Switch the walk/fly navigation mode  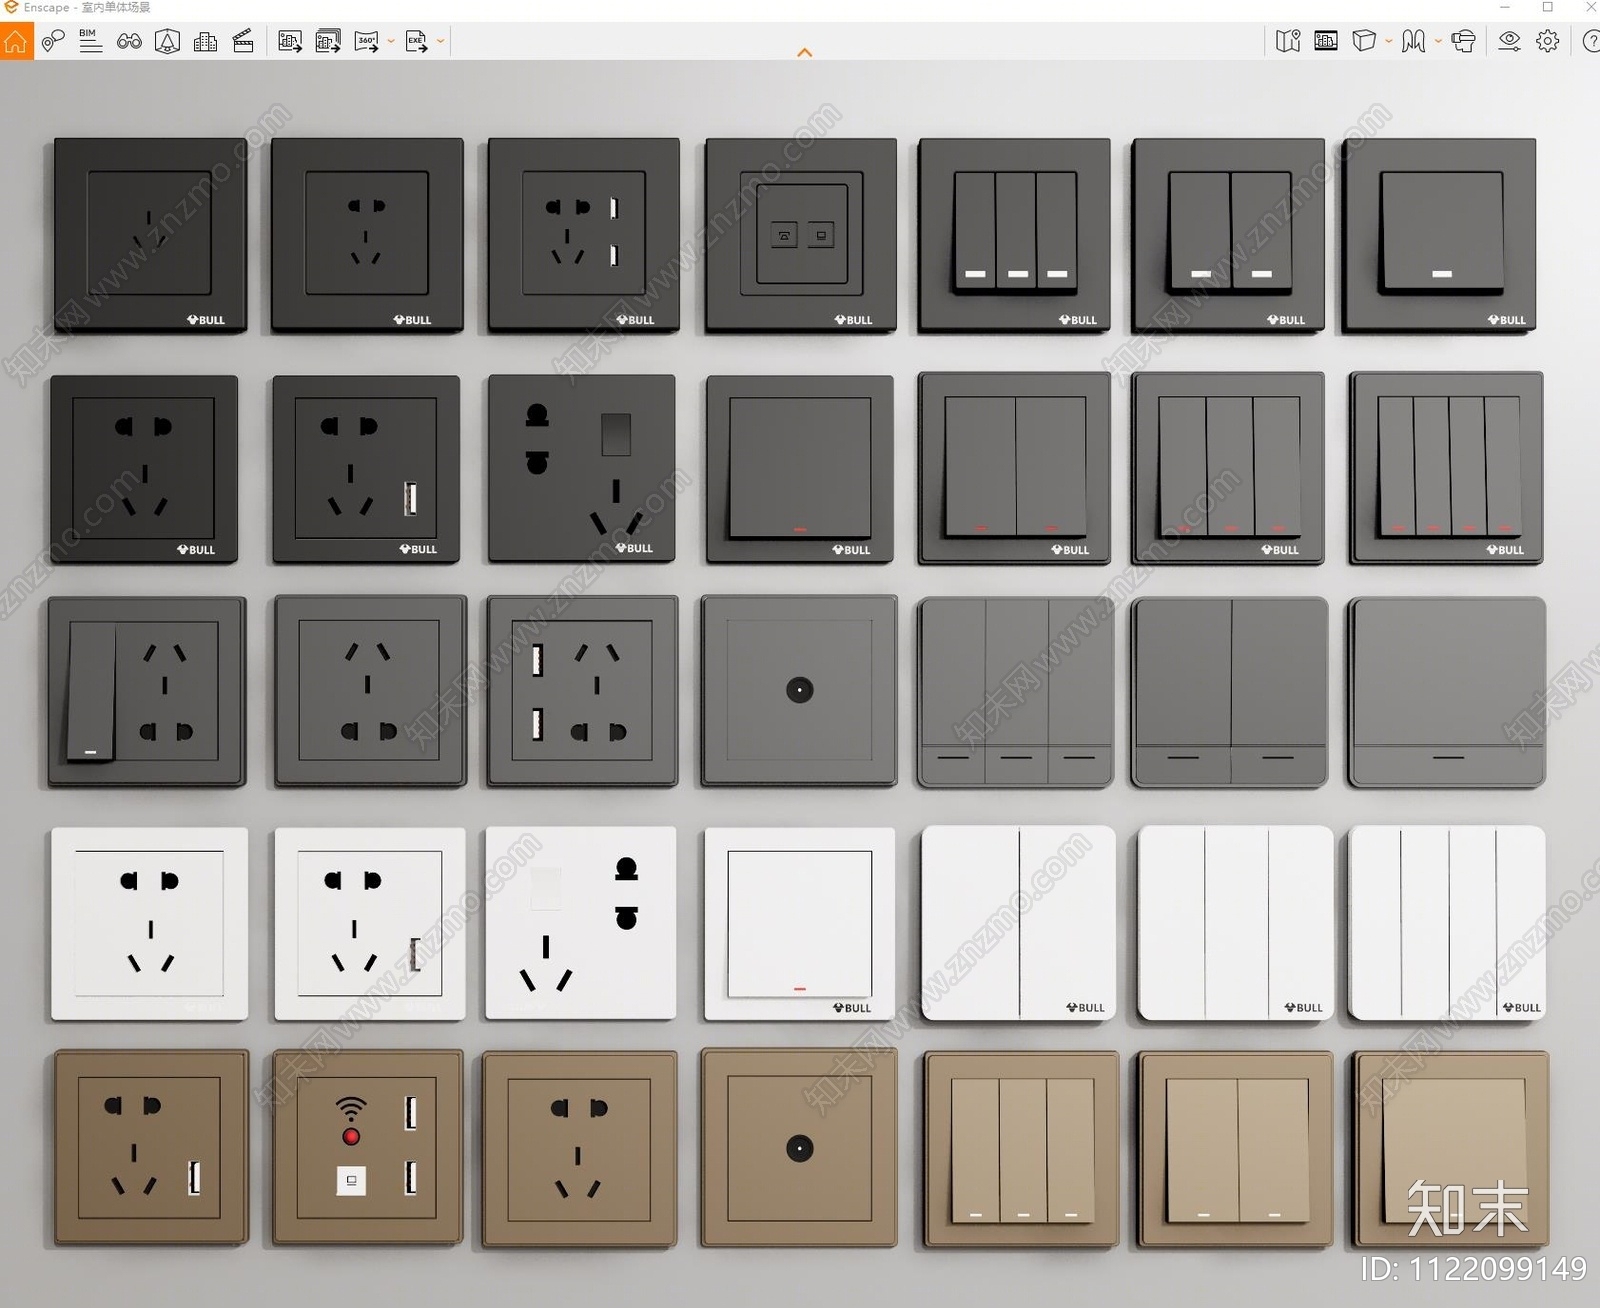point(1413,41)
